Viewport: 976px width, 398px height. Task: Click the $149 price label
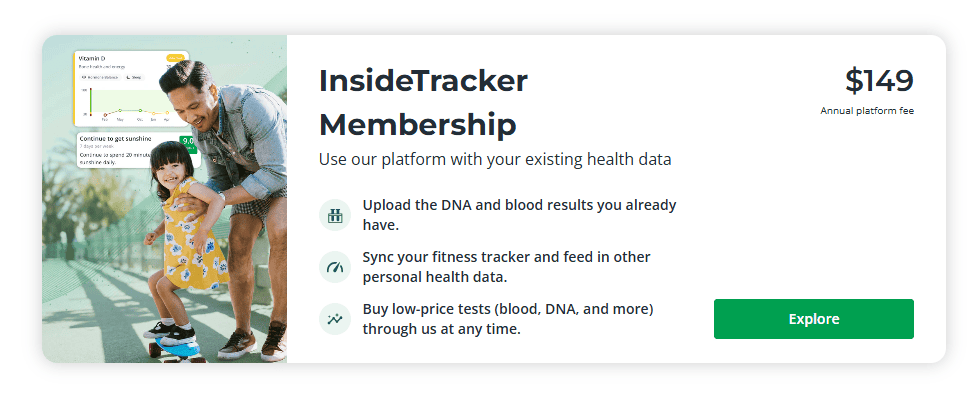pos(879,81)
